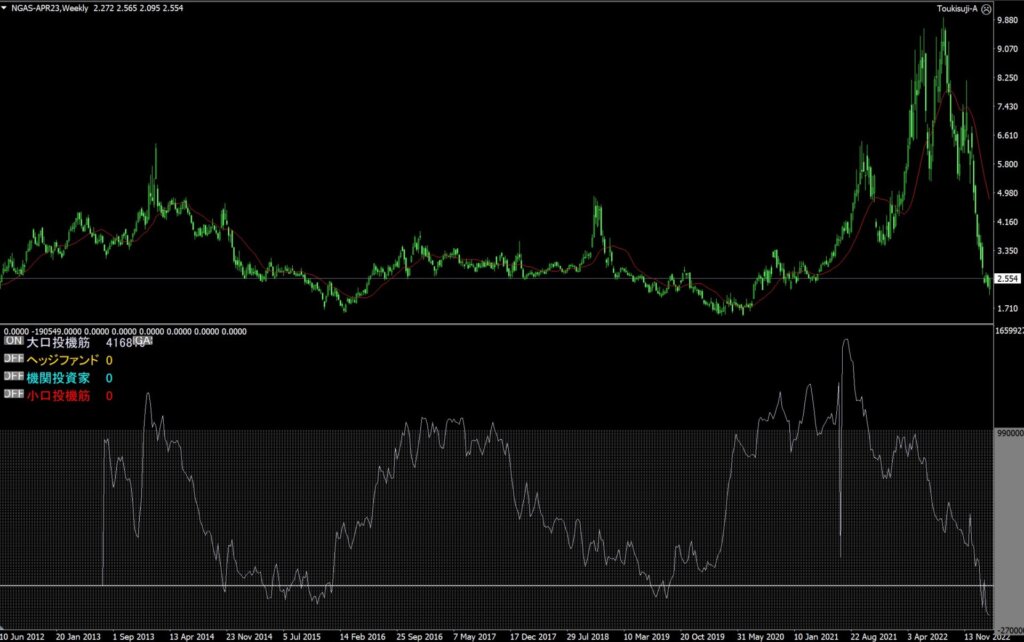Select the cyan 機関投資家 label

click(x=58, y=378)
